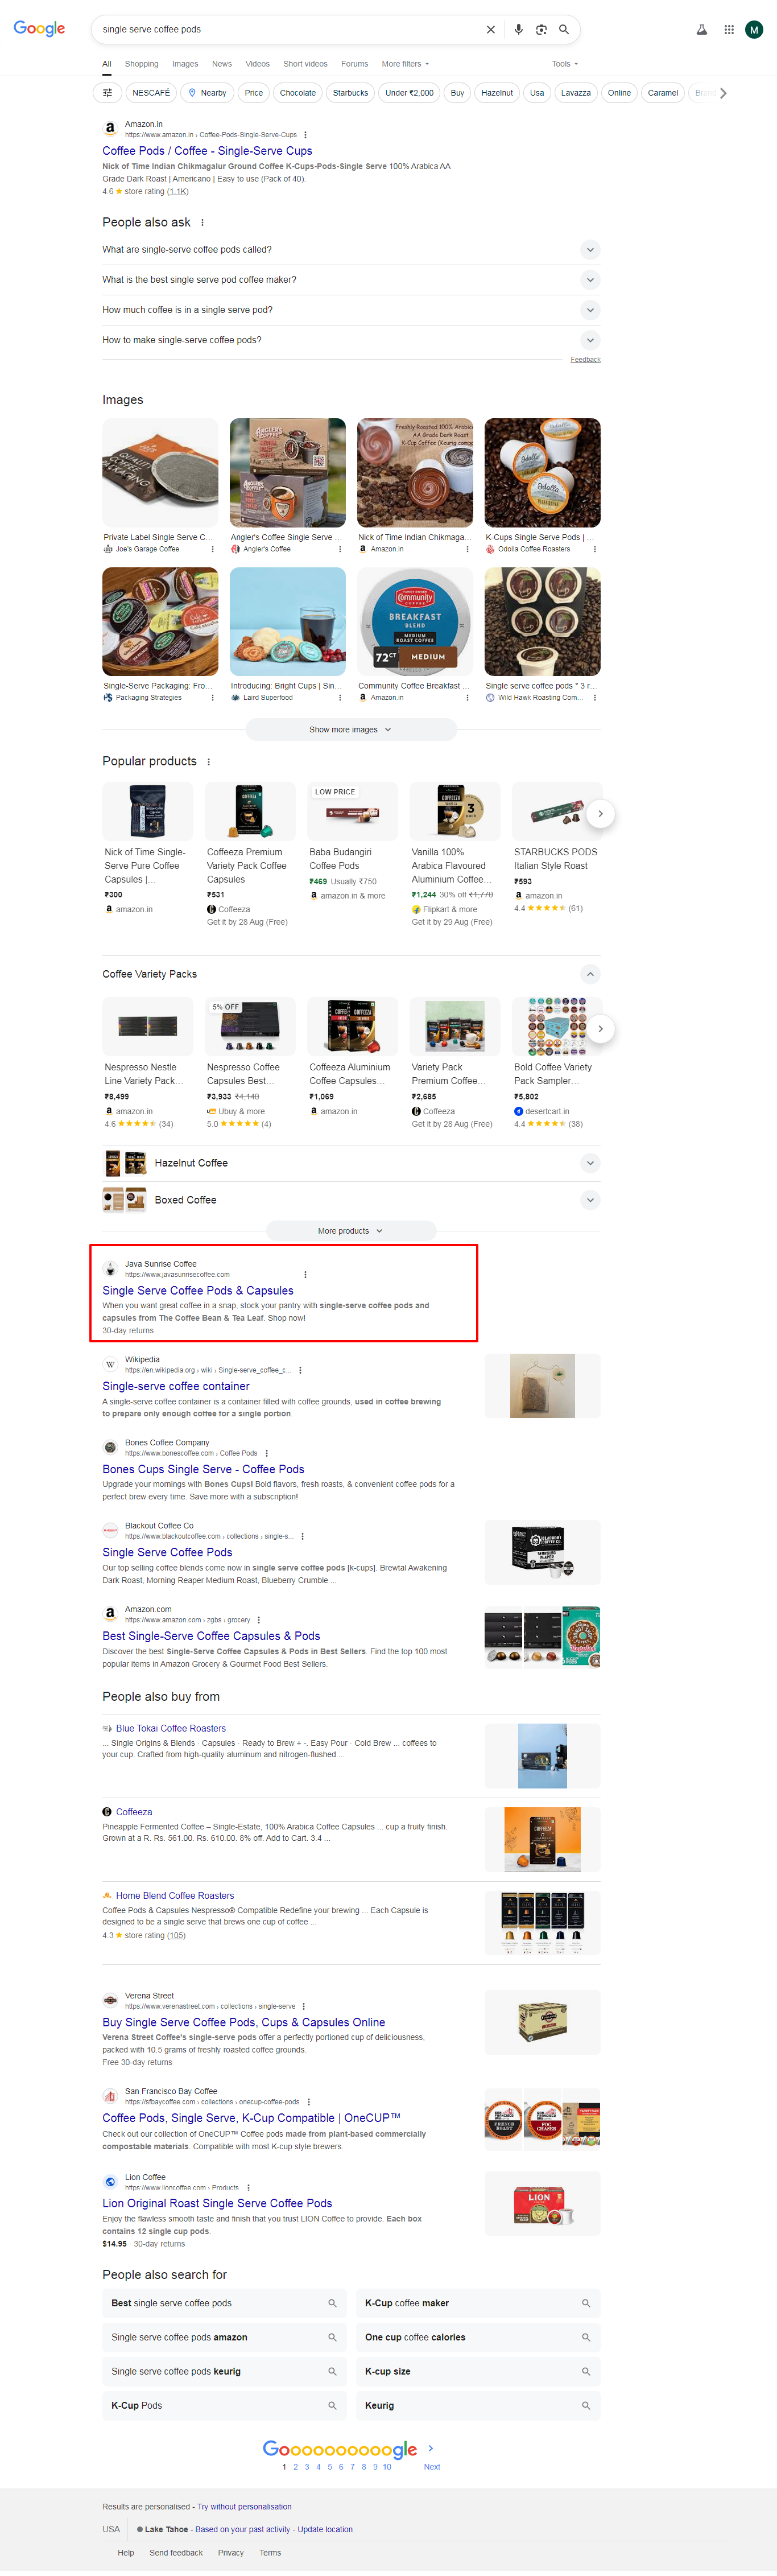
Task: Search 'Best single serve coffee pods' suggestion
Action: [224, 2303]
